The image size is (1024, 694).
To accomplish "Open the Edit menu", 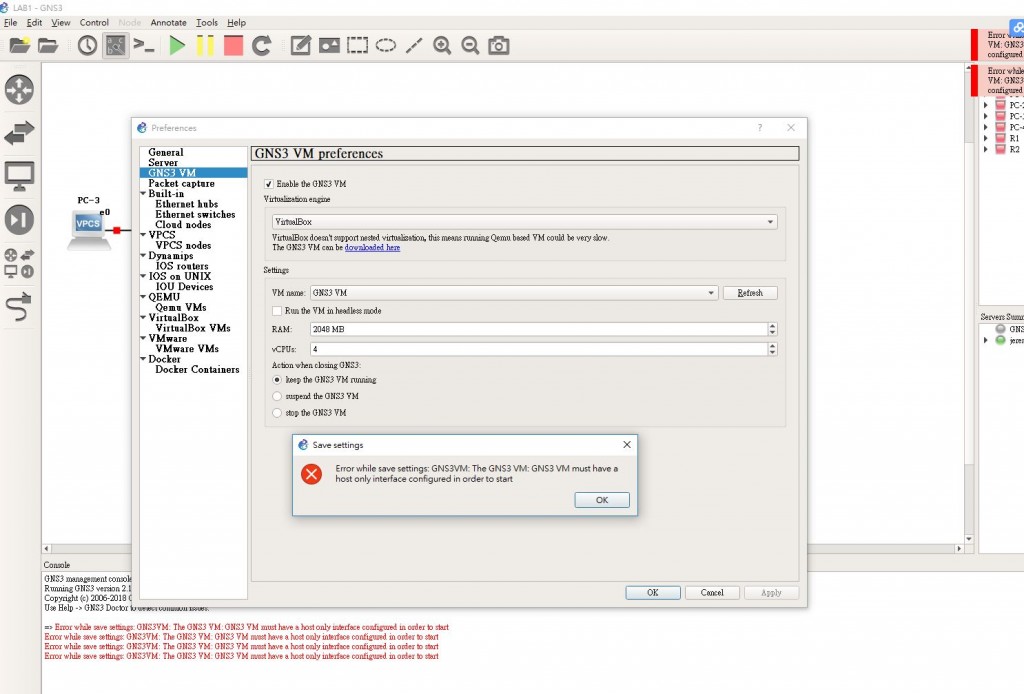I will [34, 22].
